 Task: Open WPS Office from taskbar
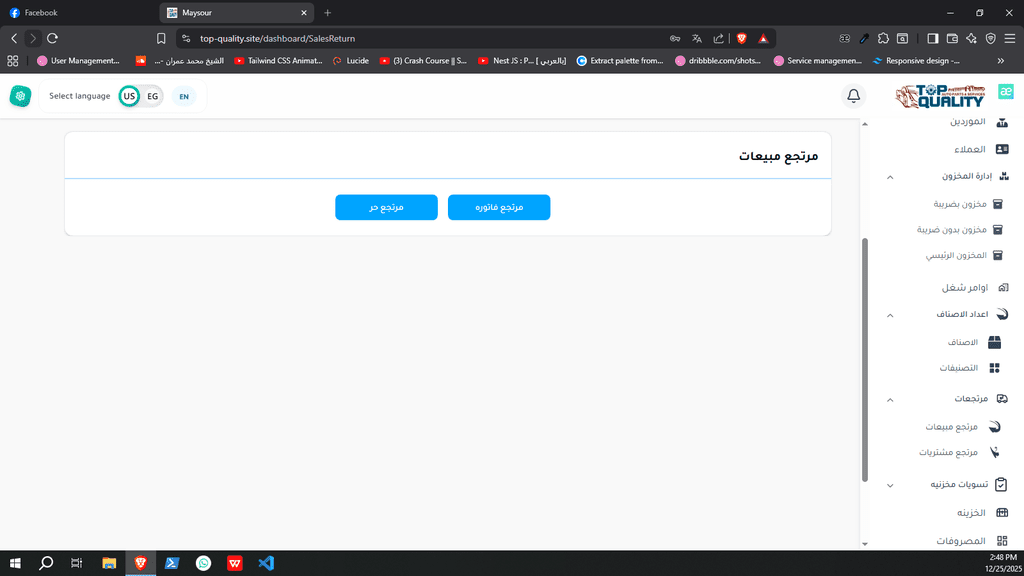pyautogui.click(x=234, y=563)
